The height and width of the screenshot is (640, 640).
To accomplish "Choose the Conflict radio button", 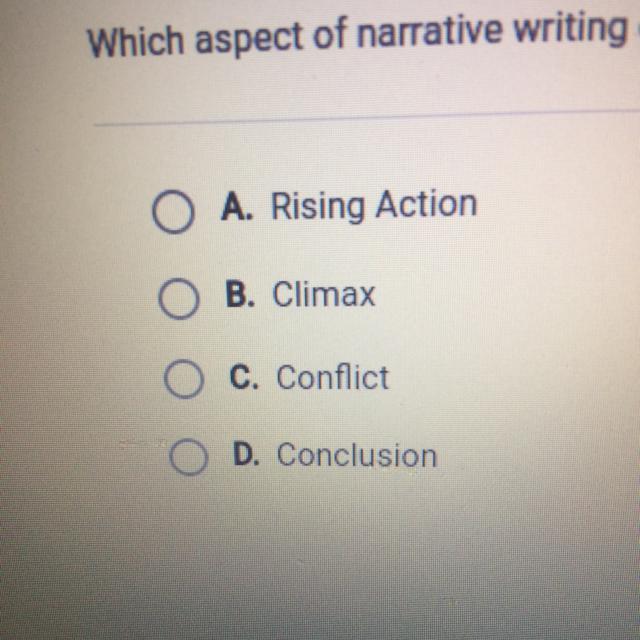I will click(184, 381).
